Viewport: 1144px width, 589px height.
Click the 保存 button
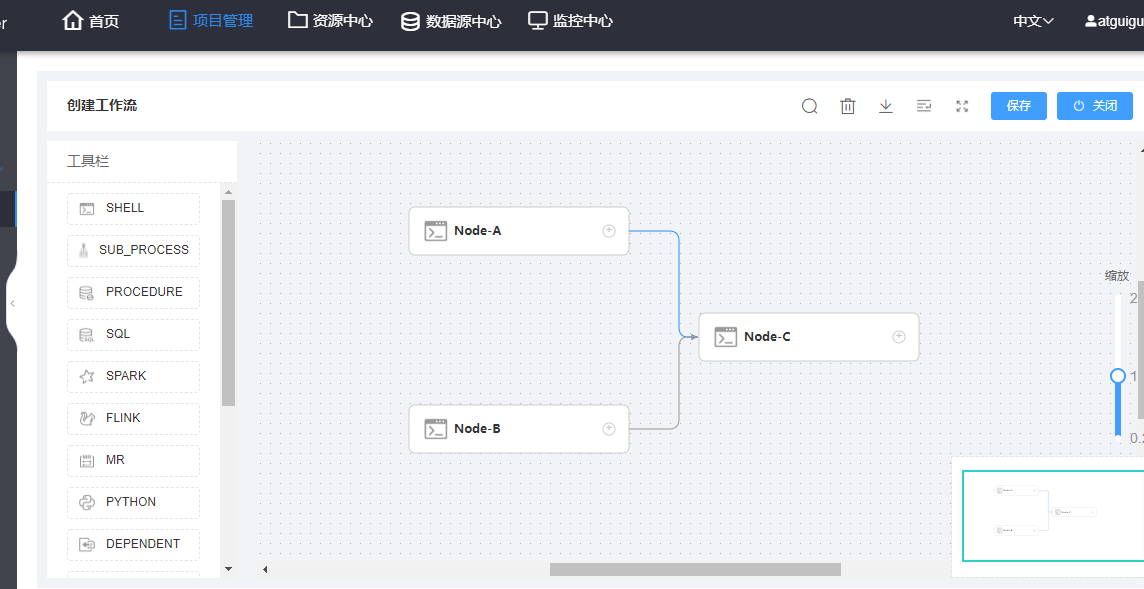[1018, 106]
